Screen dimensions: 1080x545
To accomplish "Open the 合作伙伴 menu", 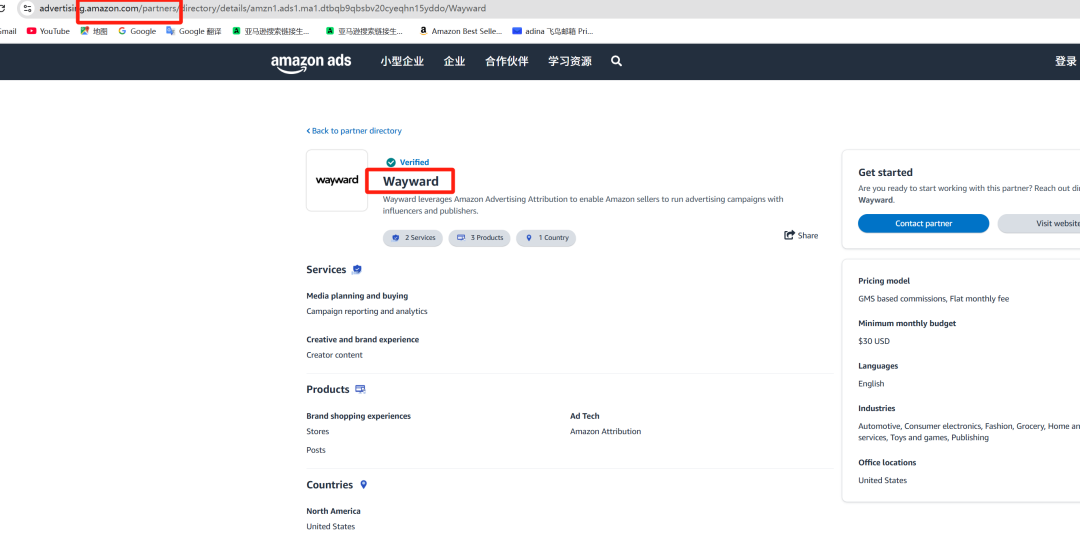I will [x=507, y=61].
